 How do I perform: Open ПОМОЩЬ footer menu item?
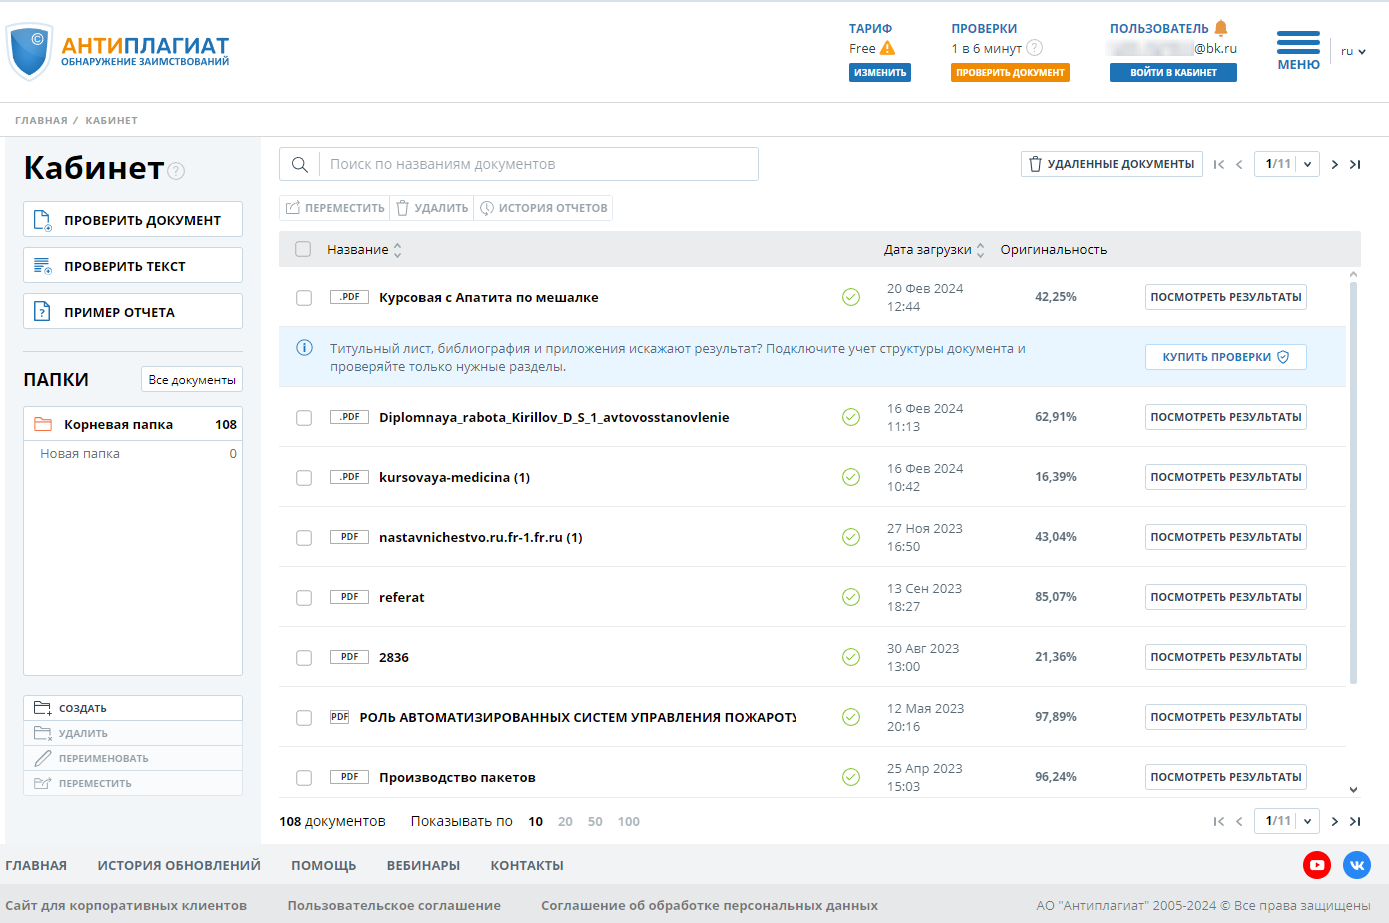[x=323, y=865]
